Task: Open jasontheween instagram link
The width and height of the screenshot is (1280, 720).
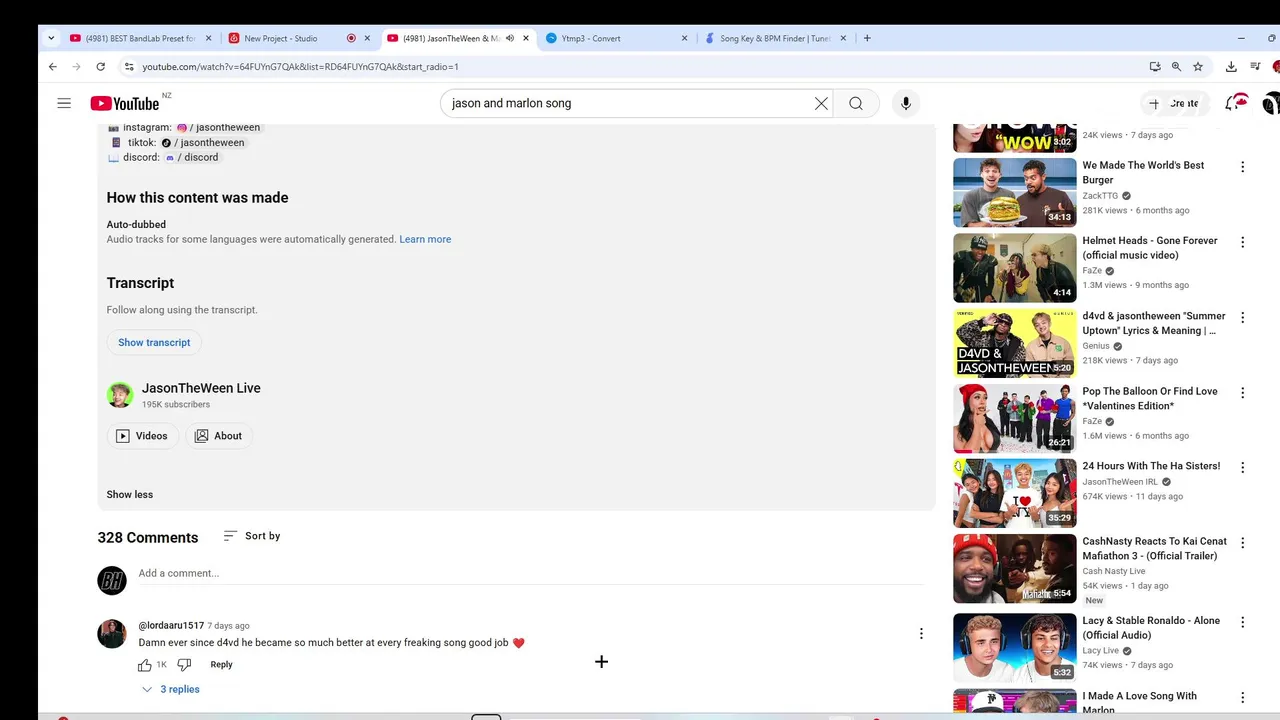Action: (219, 127)
